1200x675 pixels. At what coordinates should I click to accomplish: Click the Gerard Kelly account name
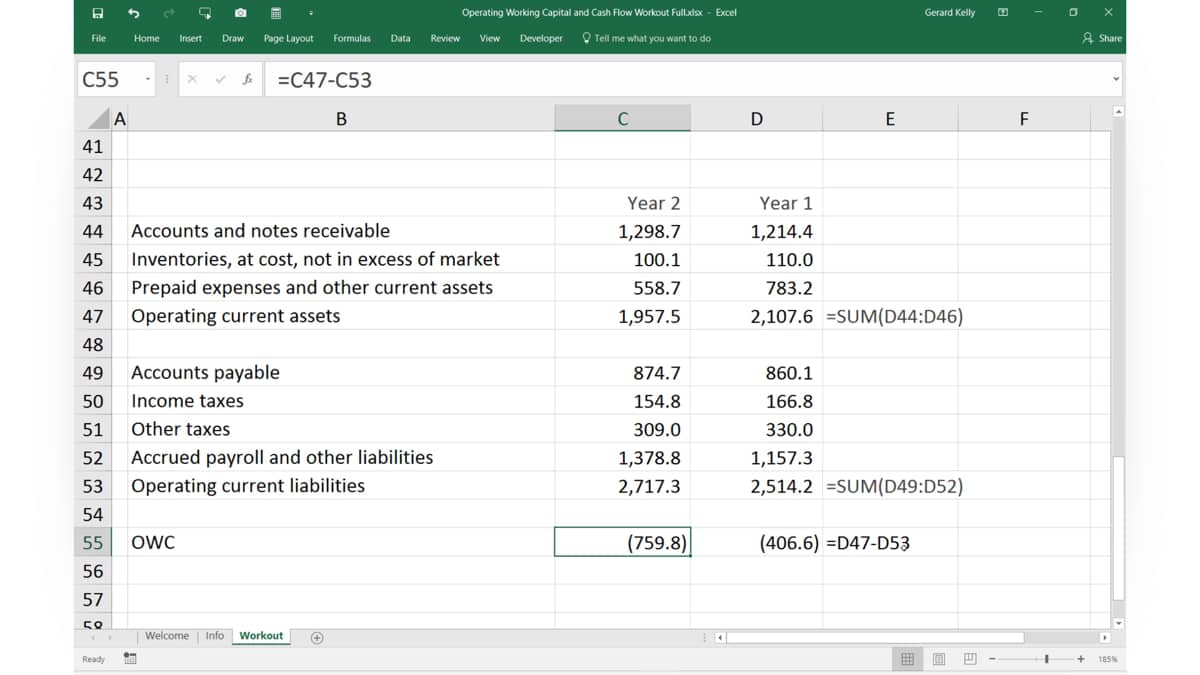[x=950, y=13]
